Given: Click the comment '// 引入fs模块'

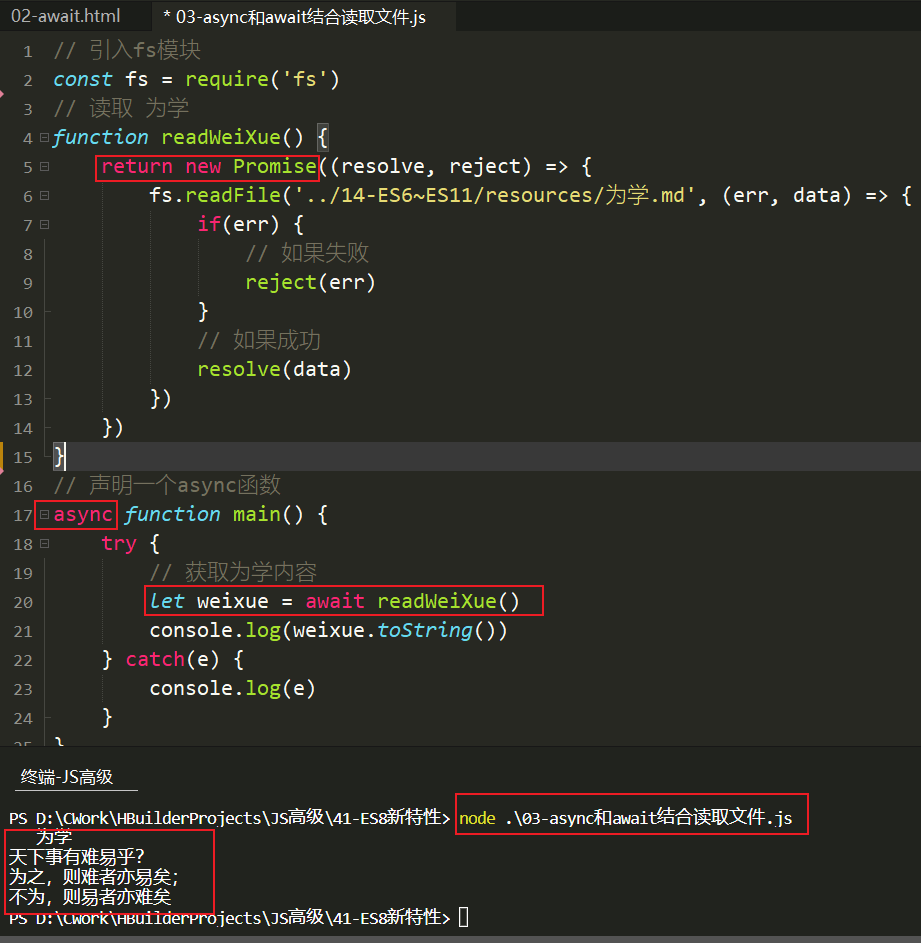Looking at the screenshot, I should (x=127, y=50).
